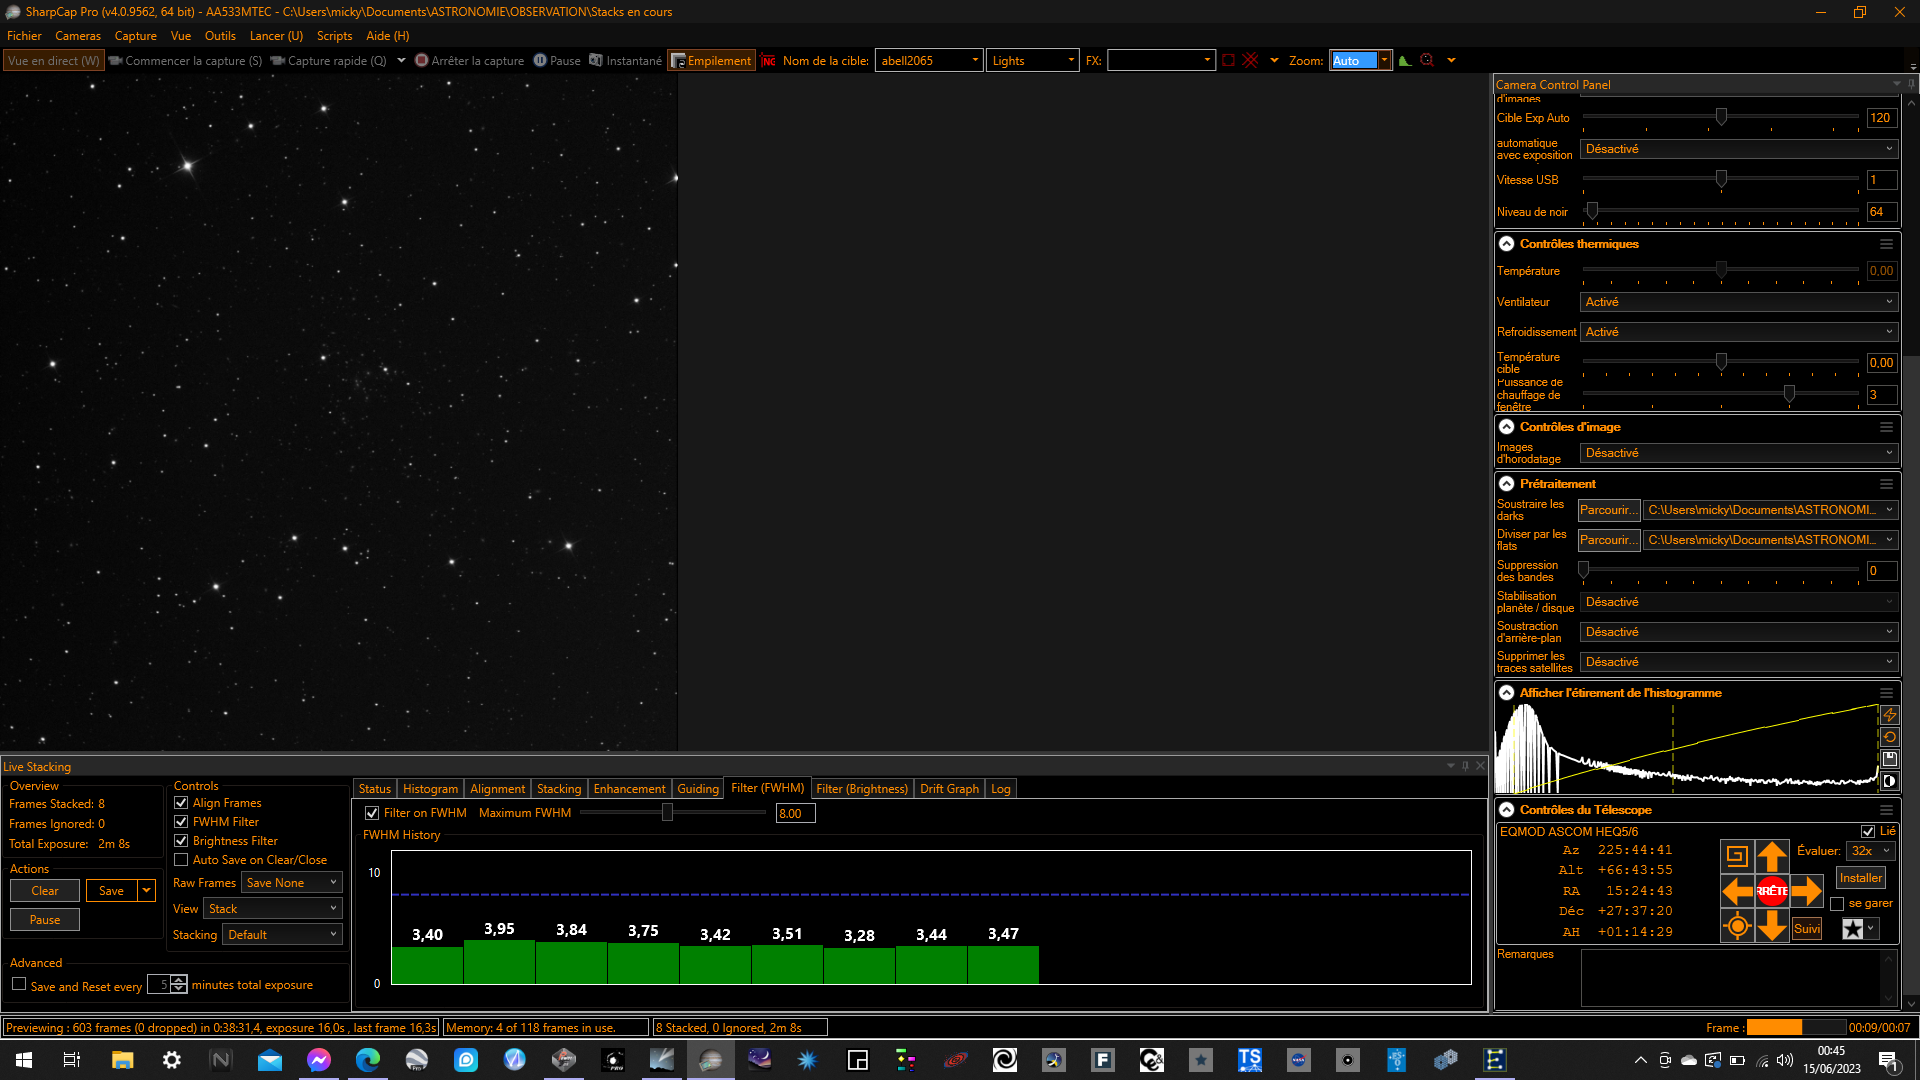The height and width of the screenshot is (1080, 1920).
Task: Click the telescope move up arrow
Action: 1772,856
